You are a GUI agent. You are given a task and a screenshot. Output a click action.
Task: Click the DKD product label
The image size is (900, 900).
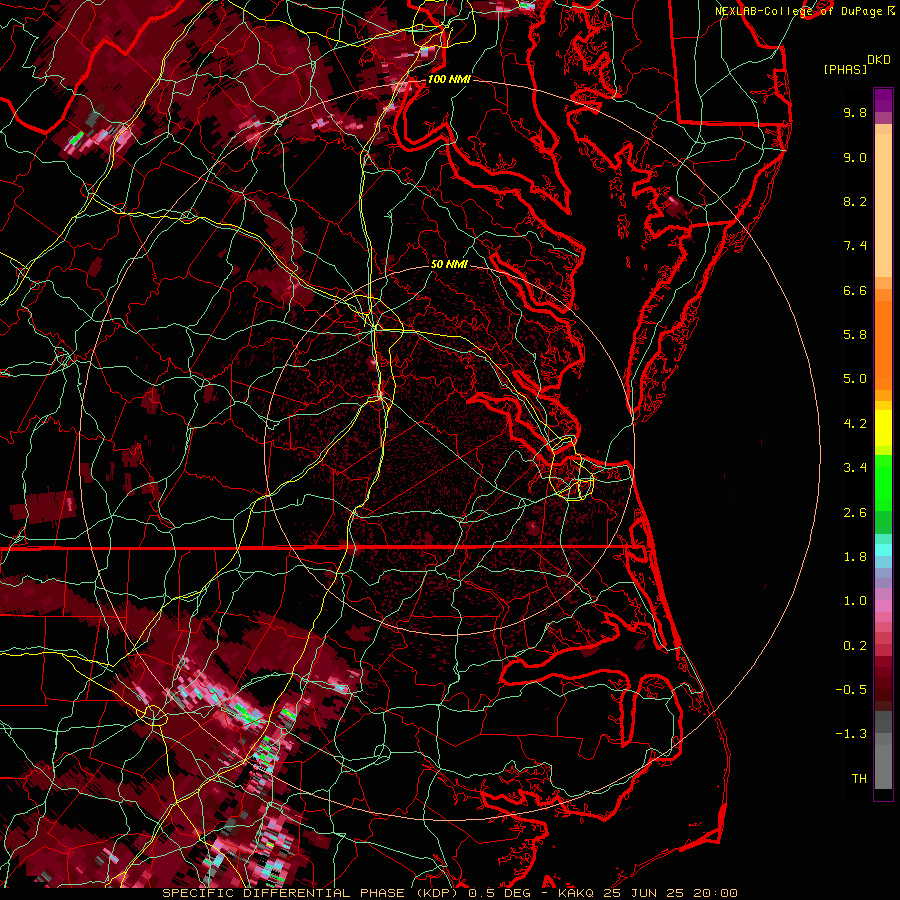(x=878, y=60)
